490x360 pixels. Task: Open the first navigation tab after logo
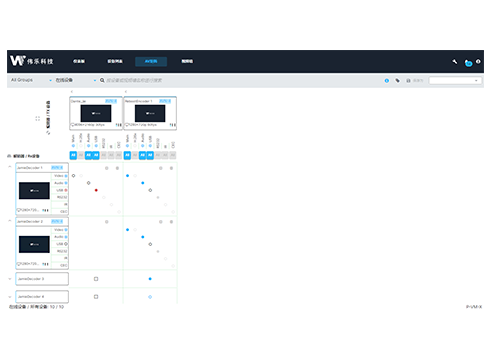[x=79, y=61]
